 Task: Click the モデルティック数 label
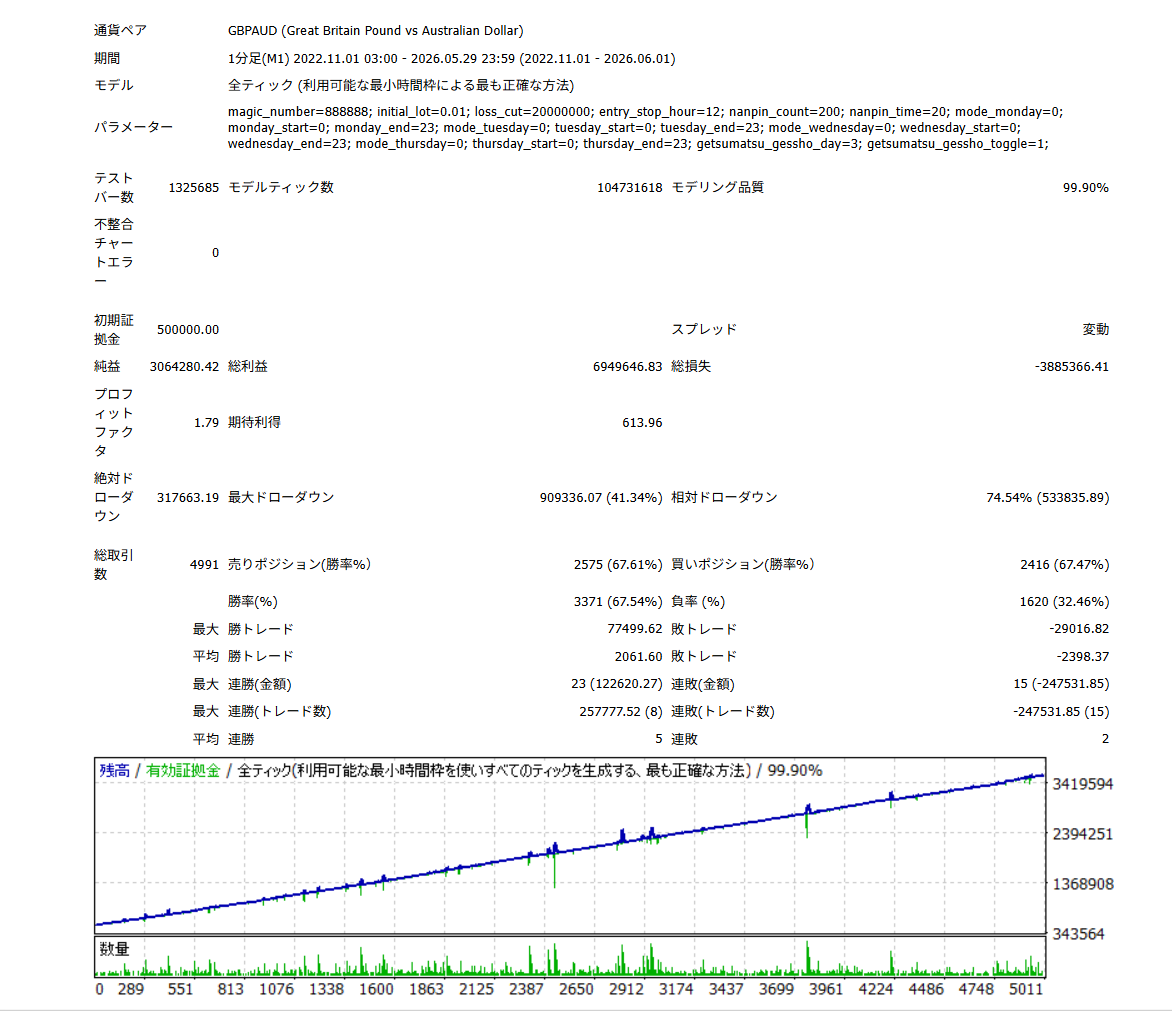point(281,188)
